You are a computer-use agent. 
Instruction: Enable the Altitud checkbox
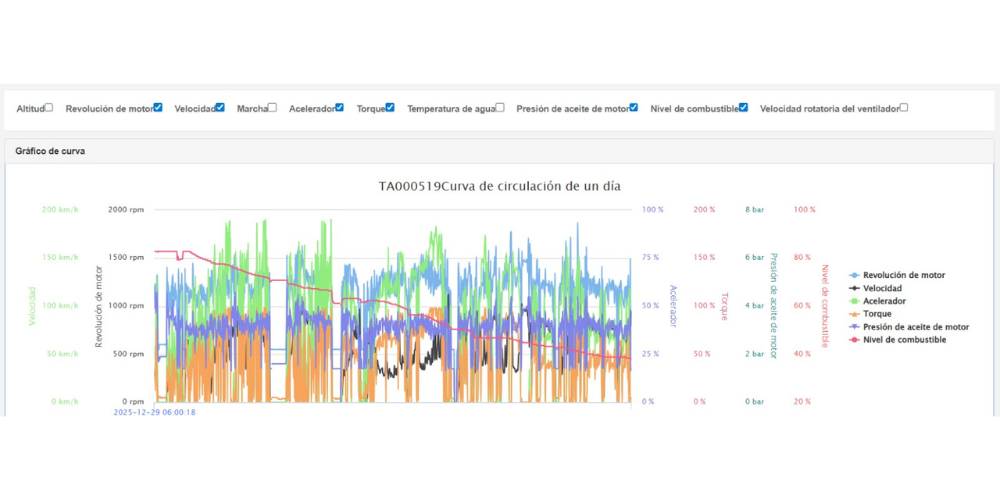tap(49, 108)
